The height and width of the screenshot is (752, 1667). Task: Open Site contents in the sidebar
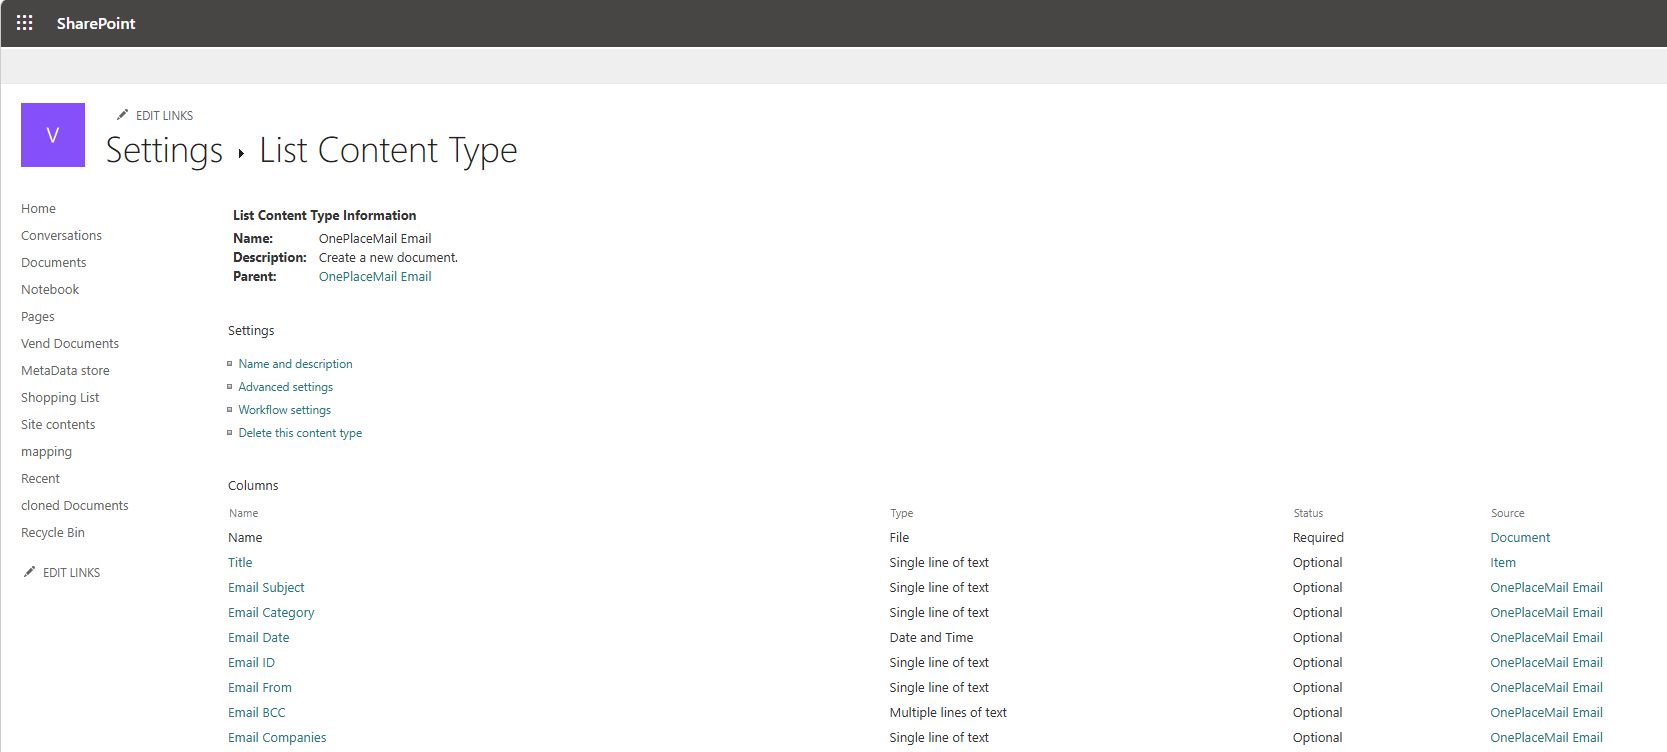point(58,425)
